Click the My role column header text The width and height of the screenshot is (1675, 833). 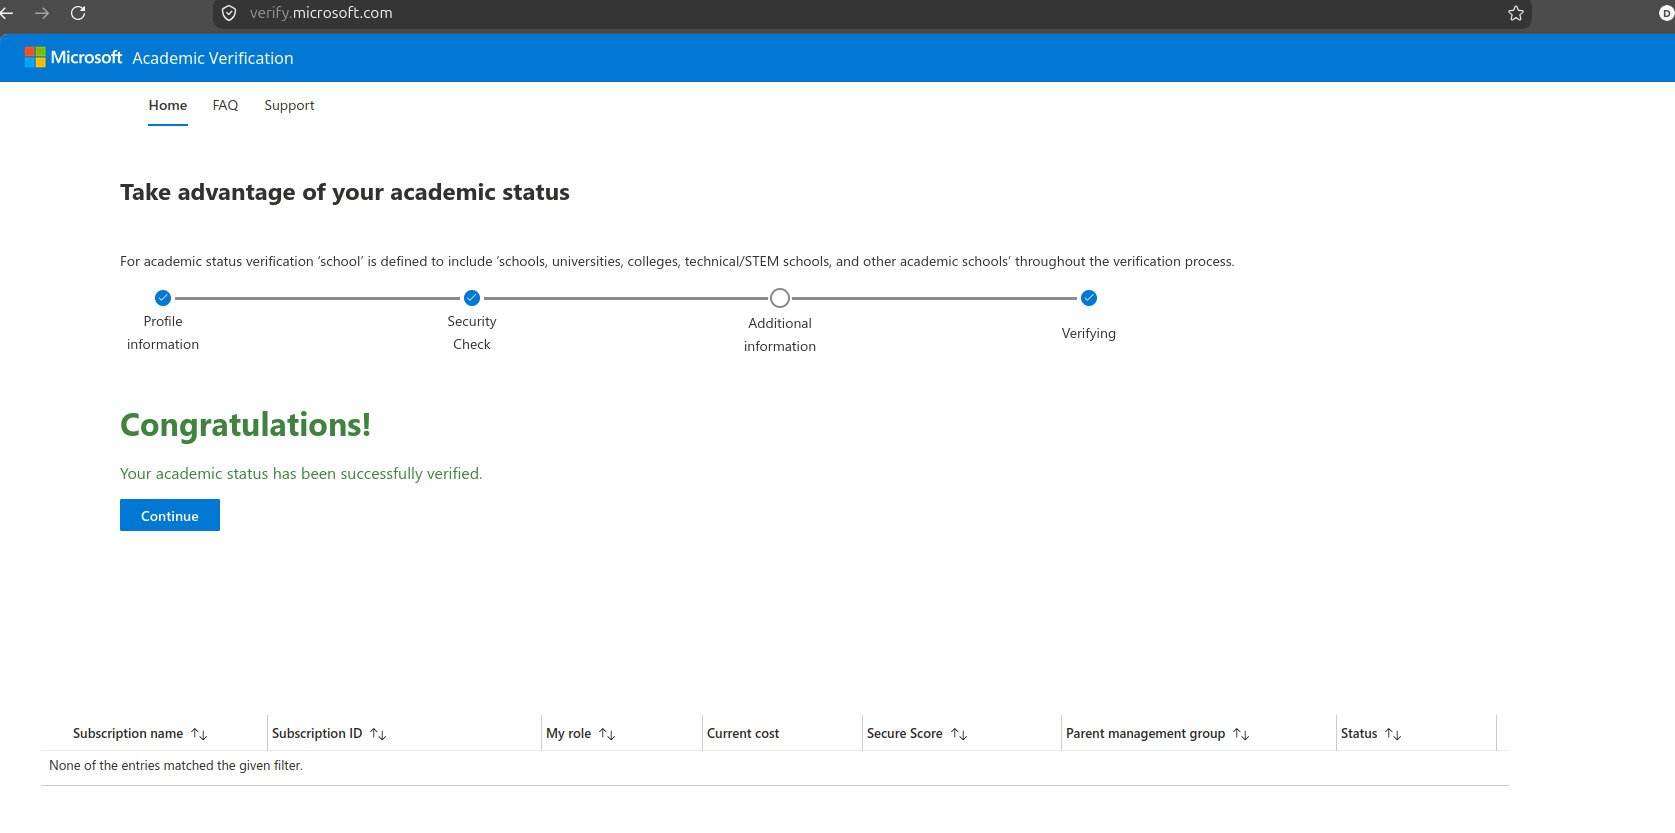tap(569, 733)
